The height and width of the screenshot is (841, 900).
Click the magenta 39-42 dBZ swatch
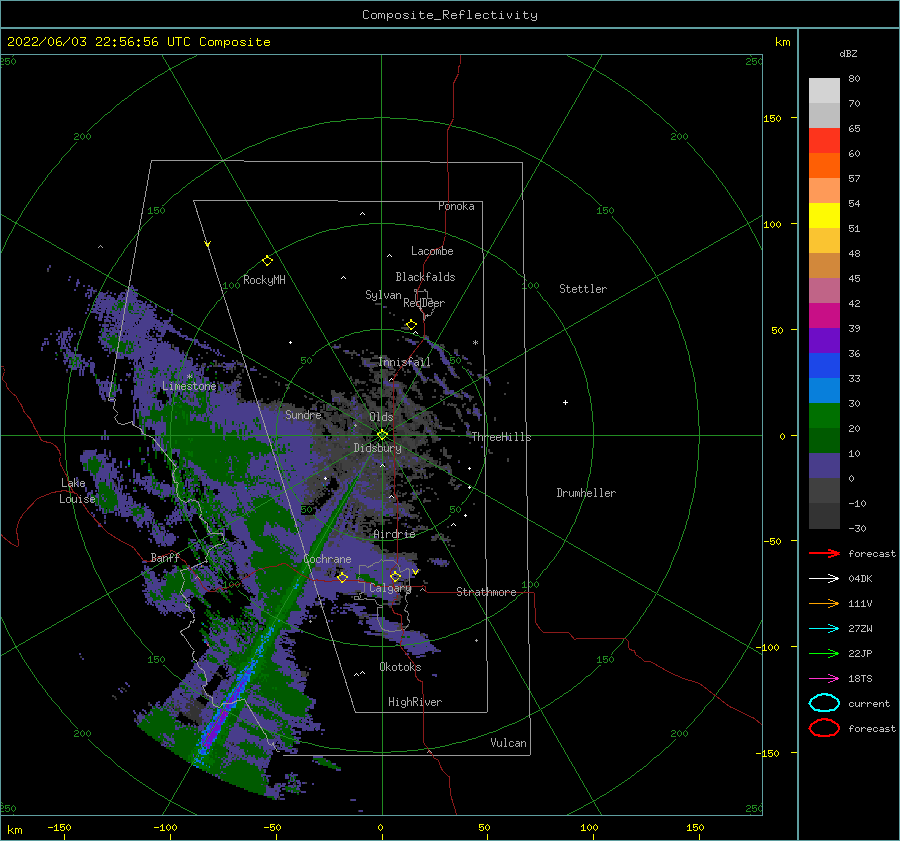pos(824,316)
